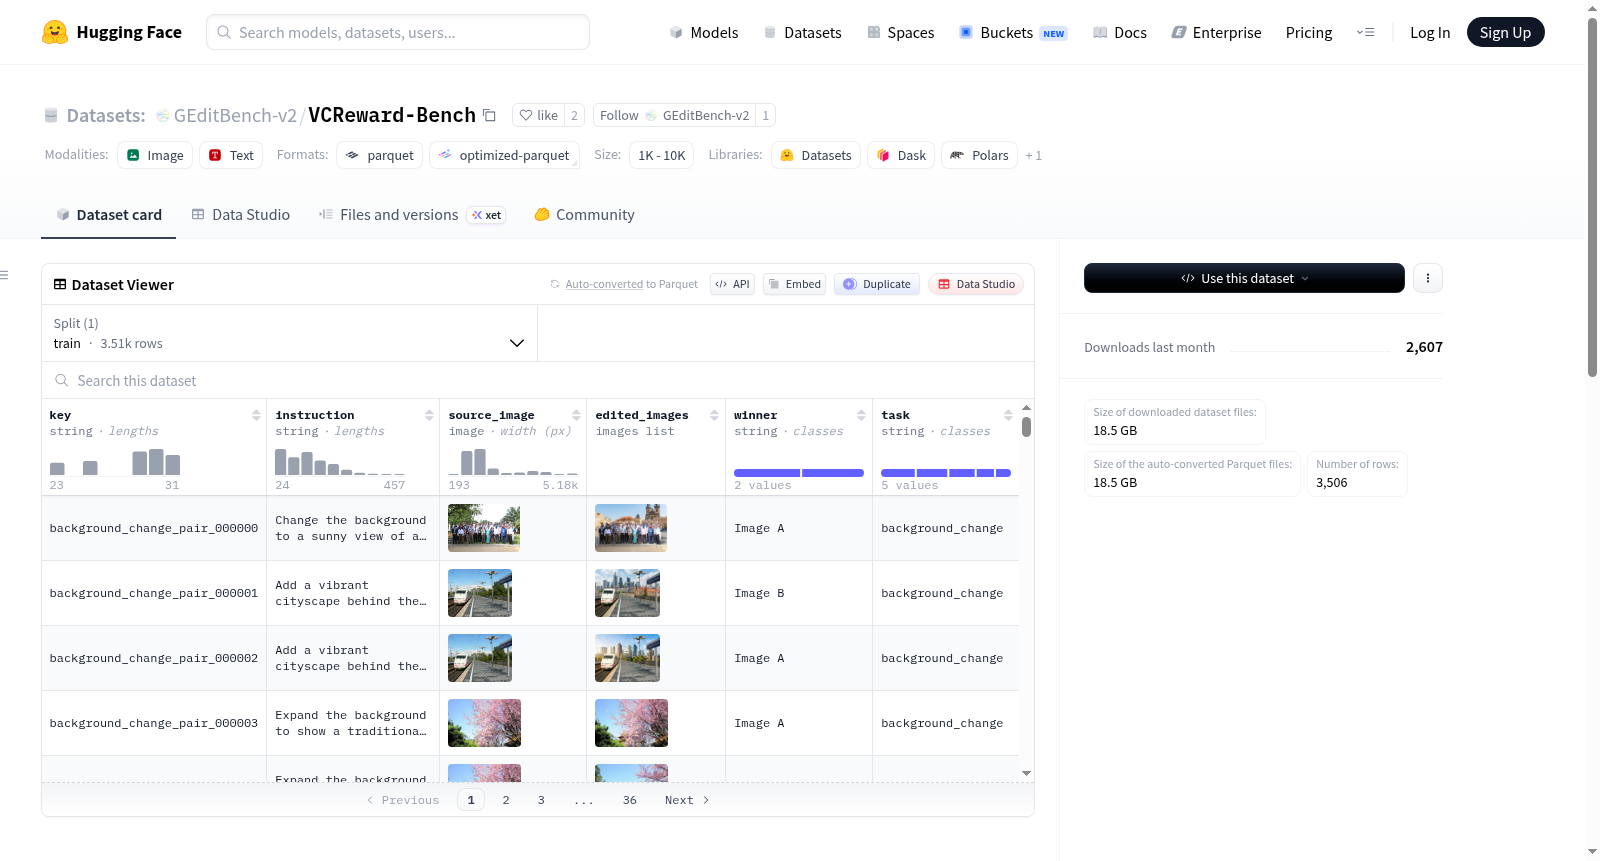Viewport: 1600px width, 861px height.
Task: Go to page 2 of dataset rows
Action: click(x=506, y=800)
